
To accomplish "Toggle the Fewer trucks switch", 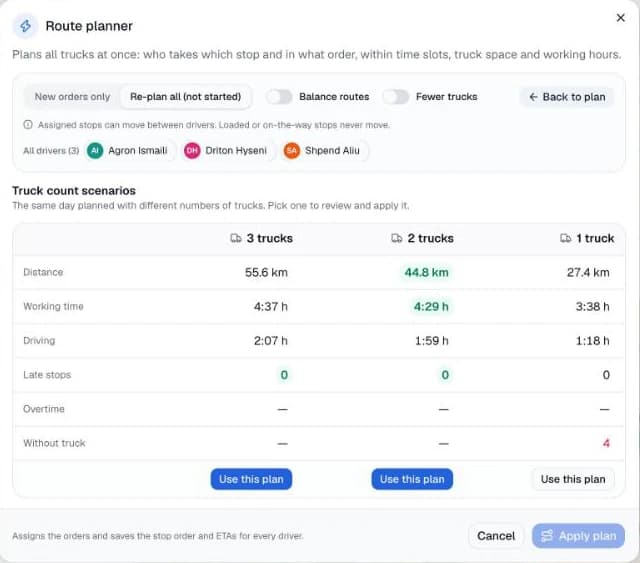I will pyautogui.click(x=396, y=97).
